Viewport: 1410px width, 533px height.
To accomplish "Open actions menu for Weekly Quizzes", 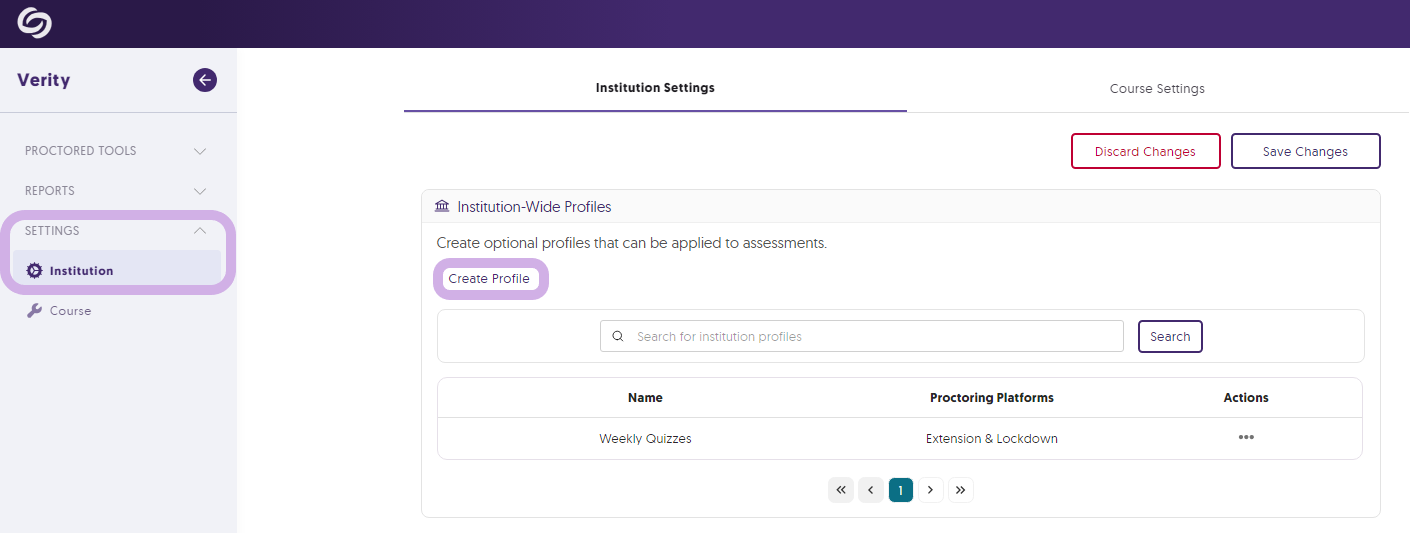I will click(1246, 437).
